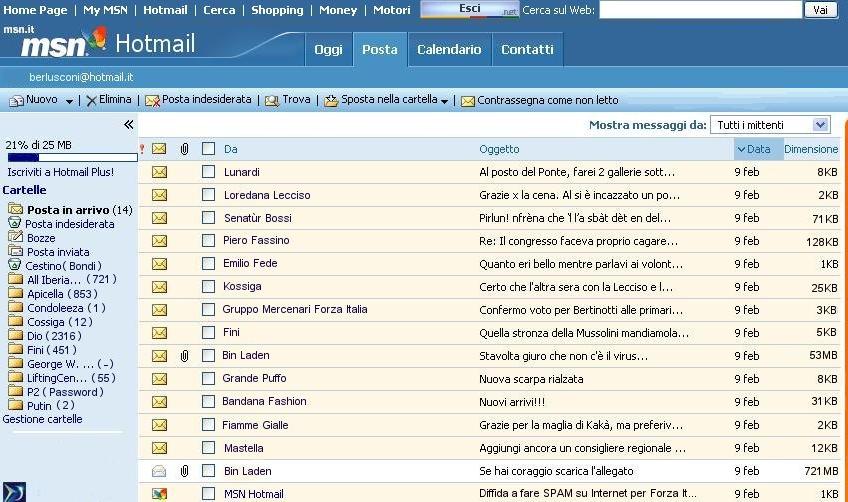Screen dimensions: 848x502
Task: Tick the select-all checkbox in the header
Action: coord(208,149)
